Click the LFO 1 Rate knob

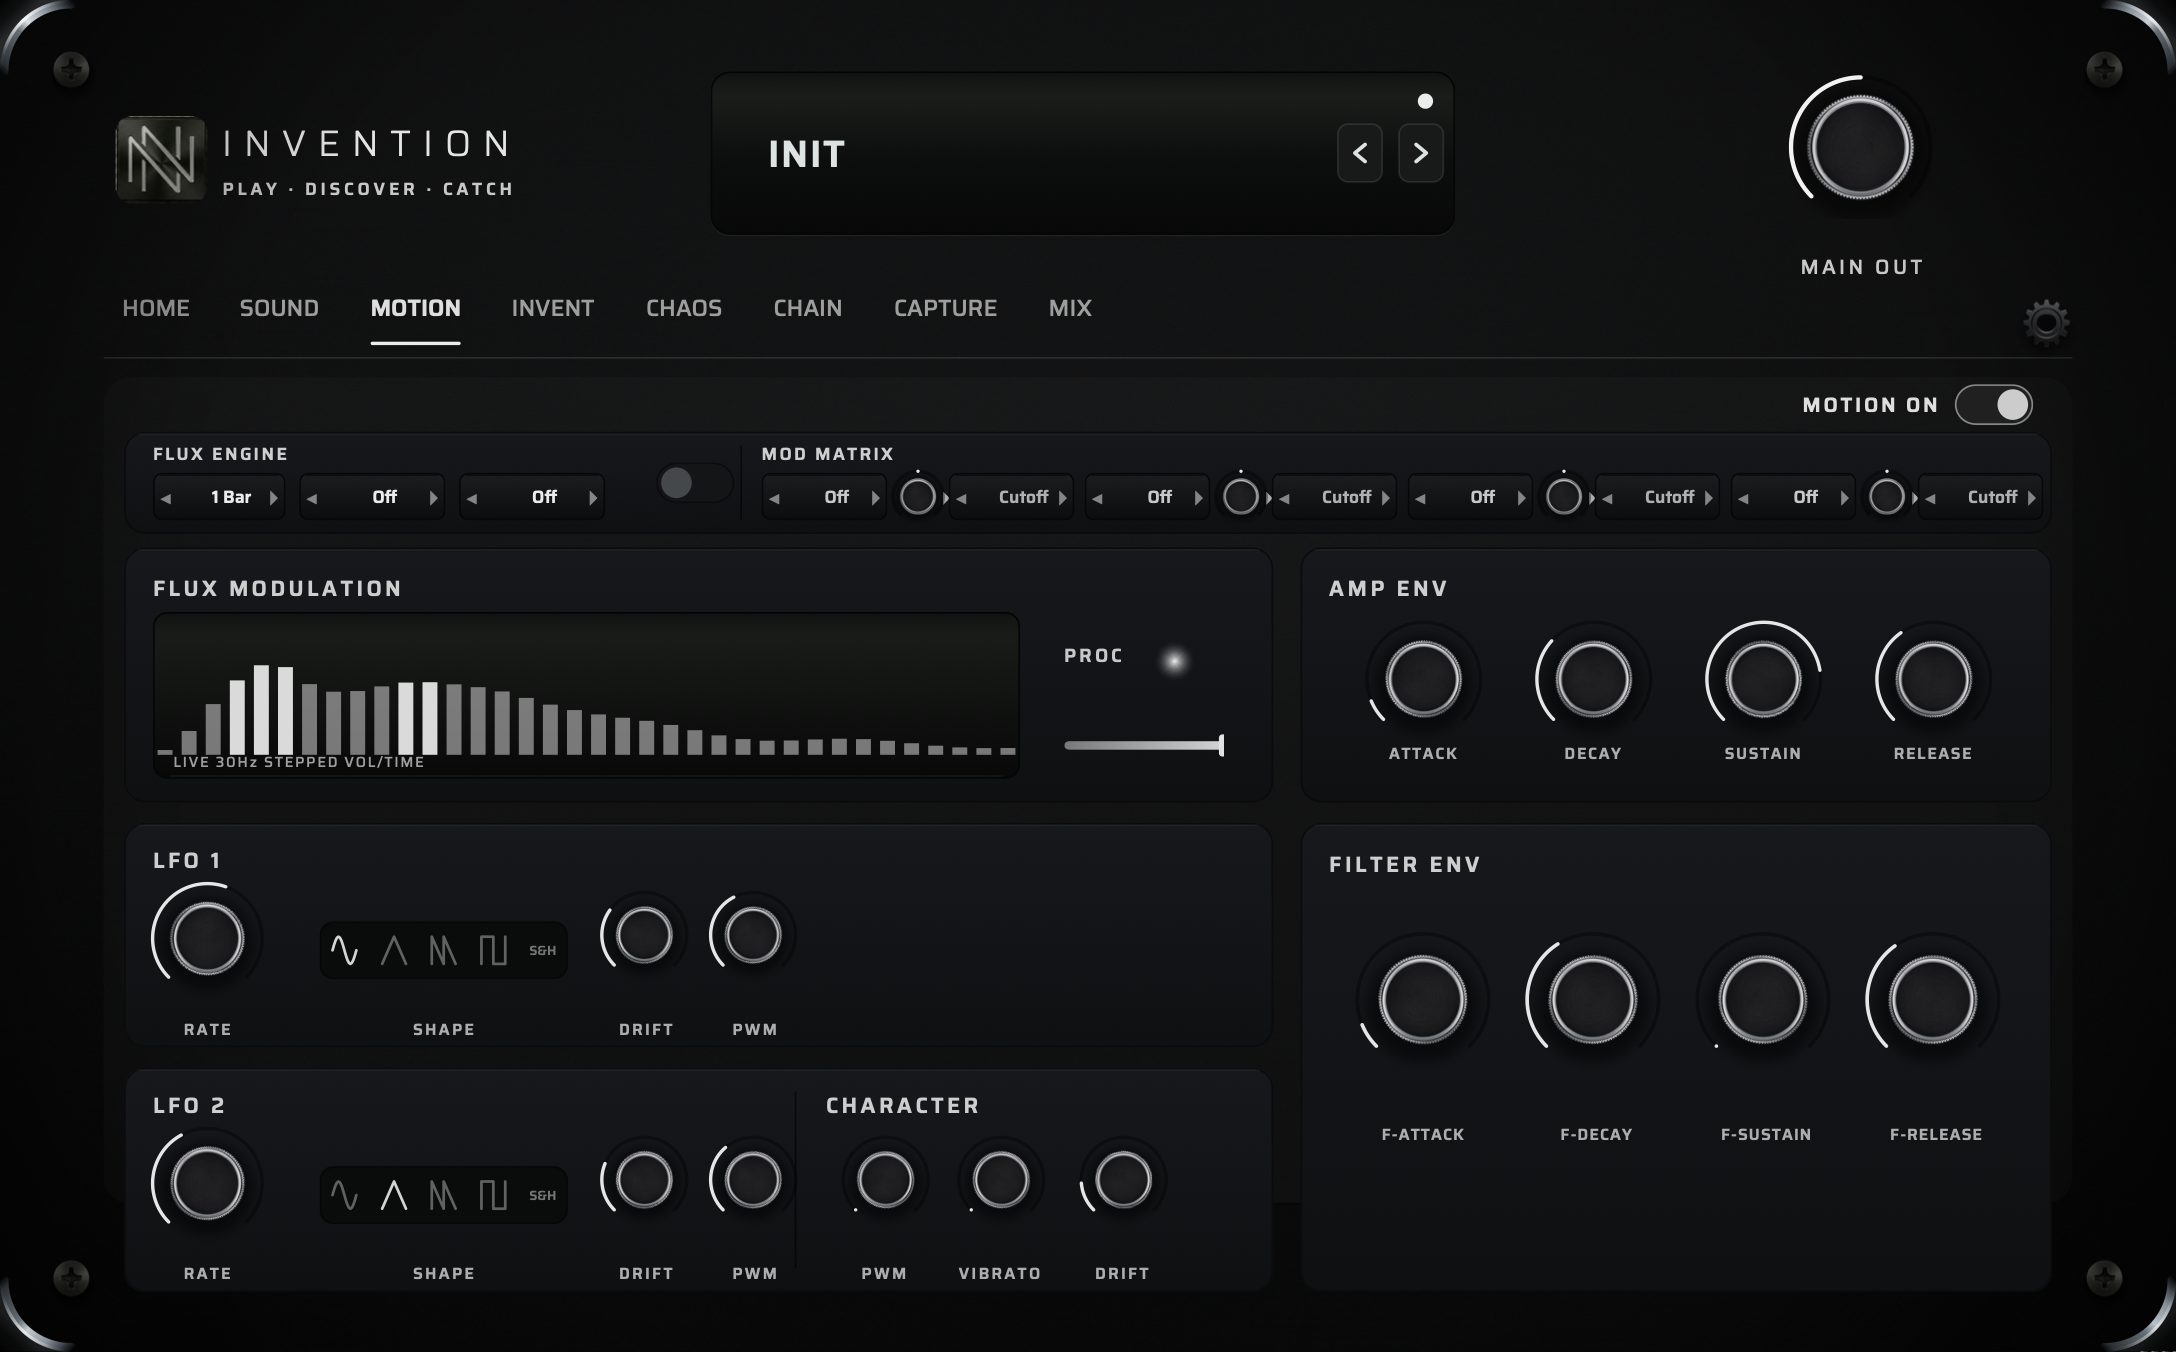pos(207,938)
